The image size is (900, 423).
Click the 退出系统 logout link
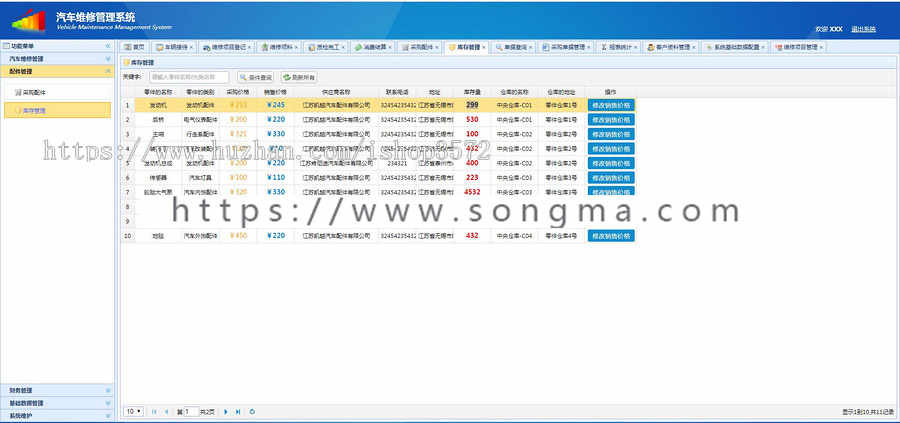click(x=863, y=29)
